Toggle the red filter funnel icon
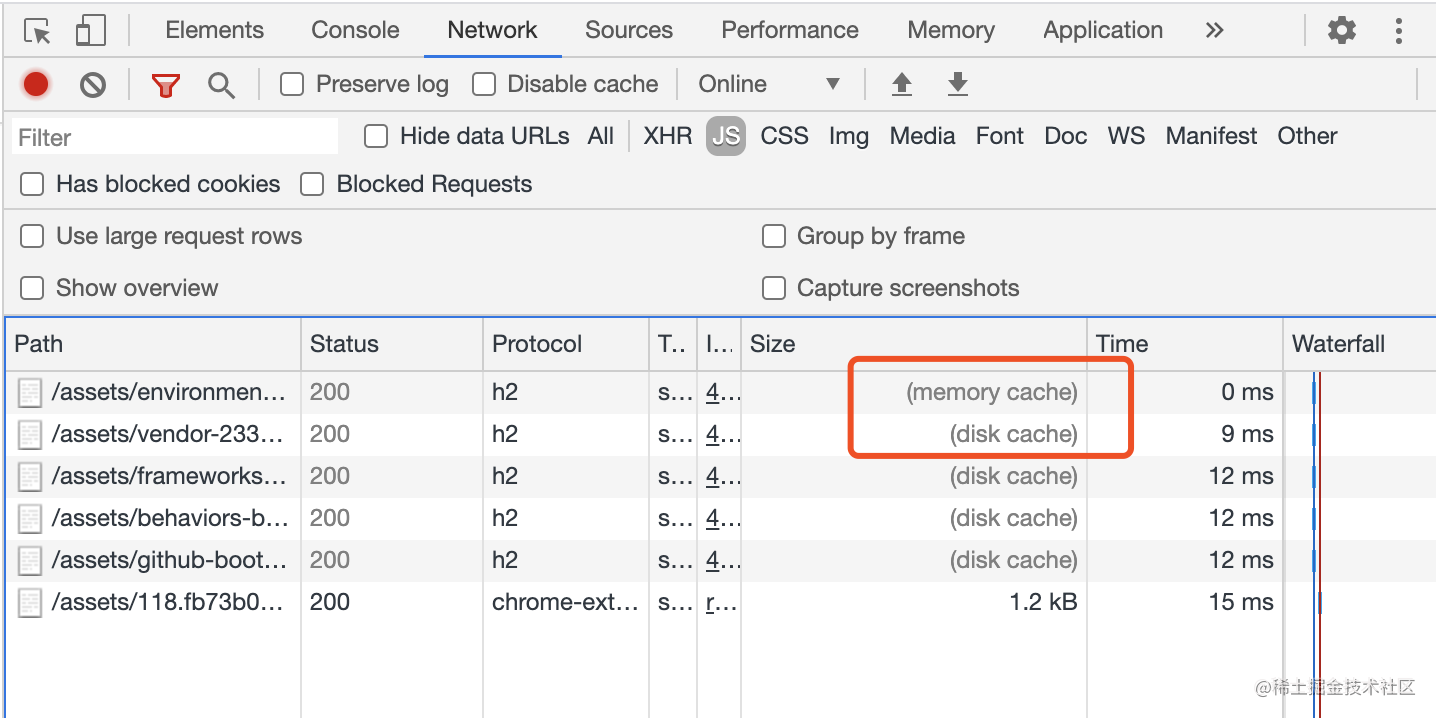This screenshot has height=718, width=1436. click(165, 86)
